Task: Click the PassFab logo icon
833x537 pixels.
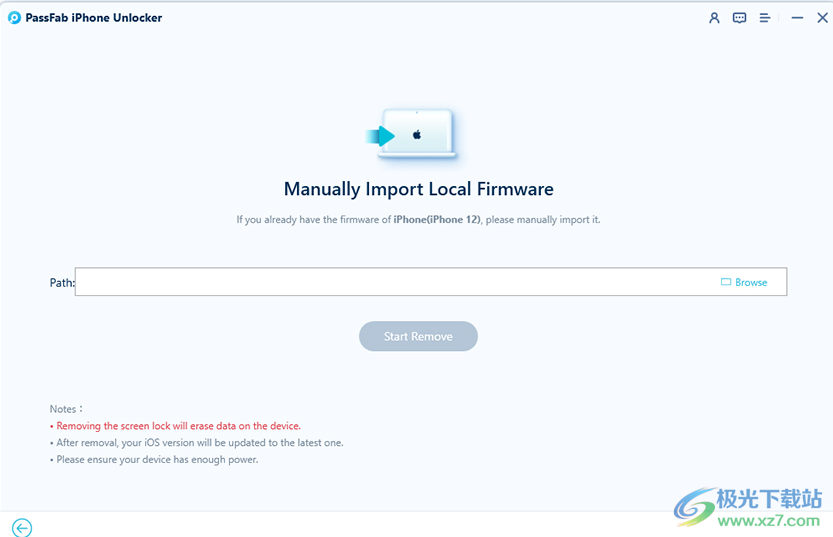Action: [14, 18]
